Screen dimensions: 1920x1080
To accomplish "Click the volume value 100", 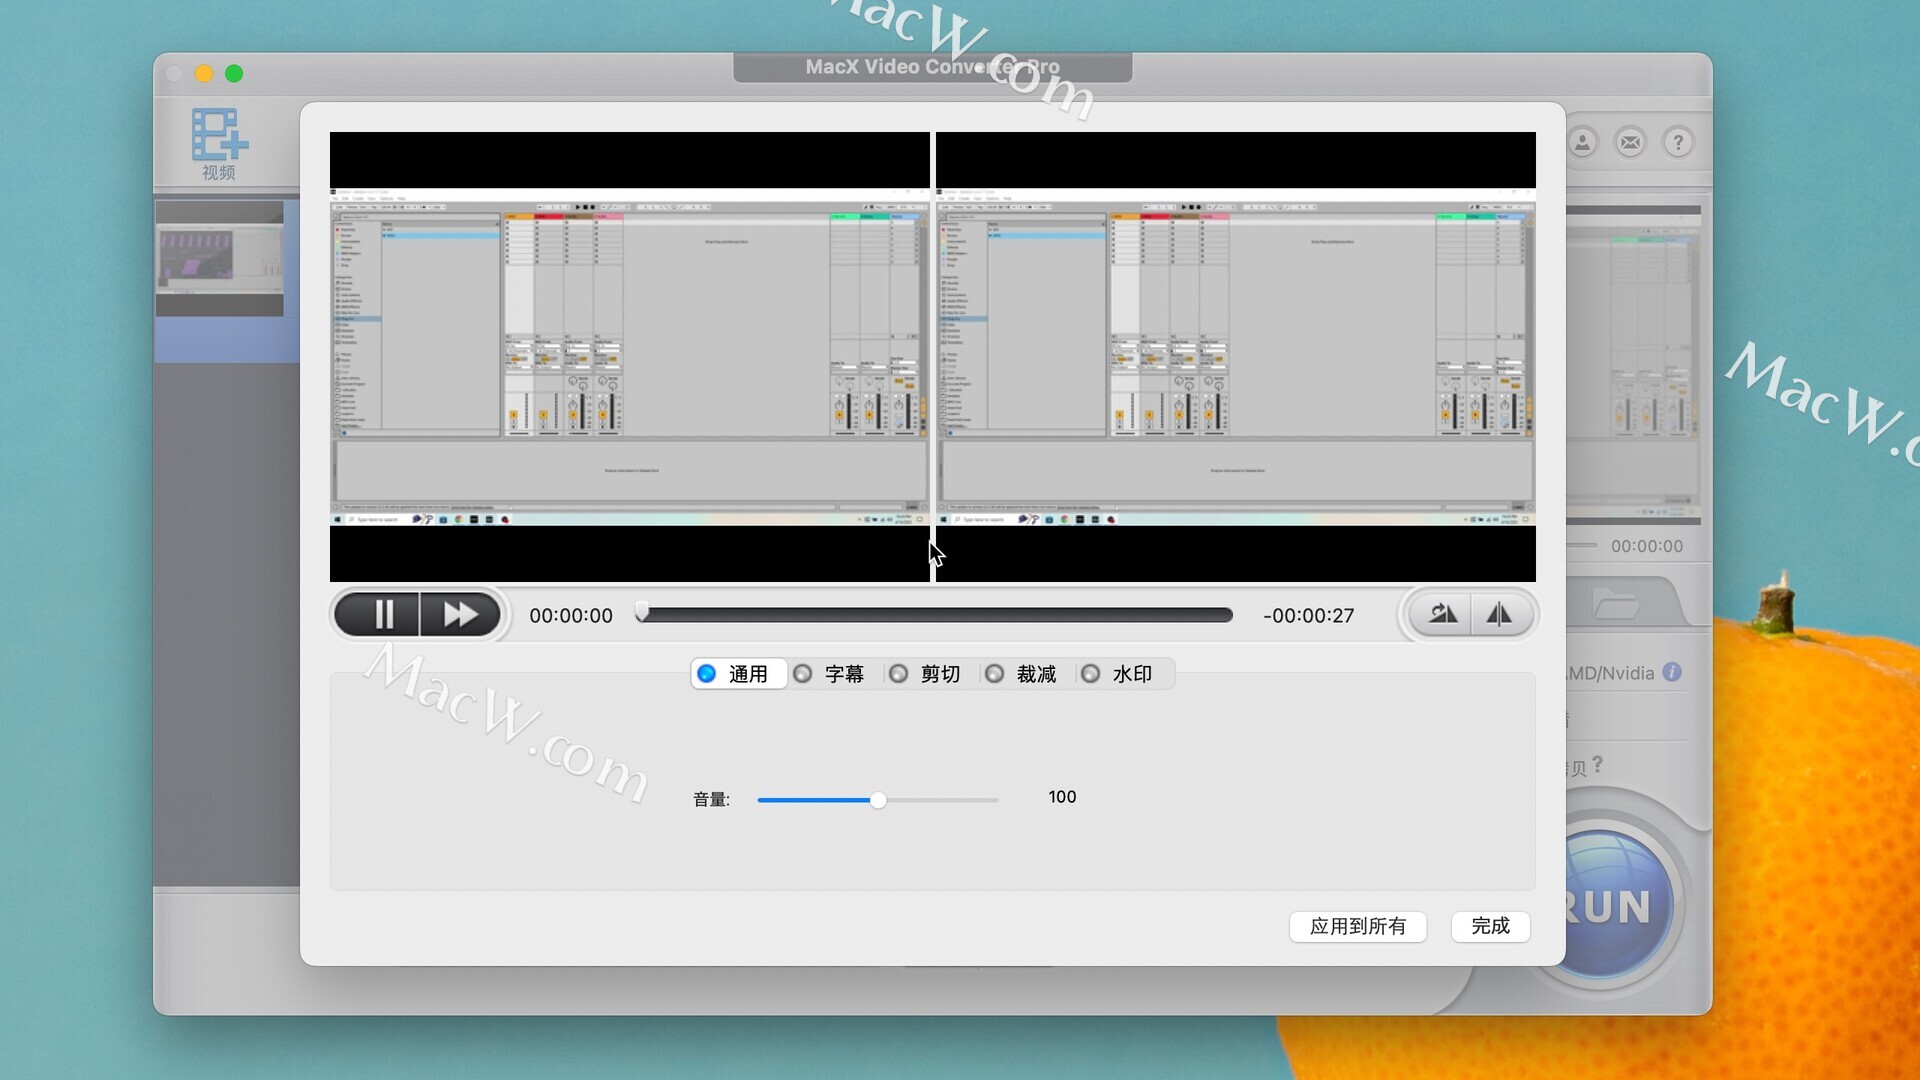I will (1062, 797).
